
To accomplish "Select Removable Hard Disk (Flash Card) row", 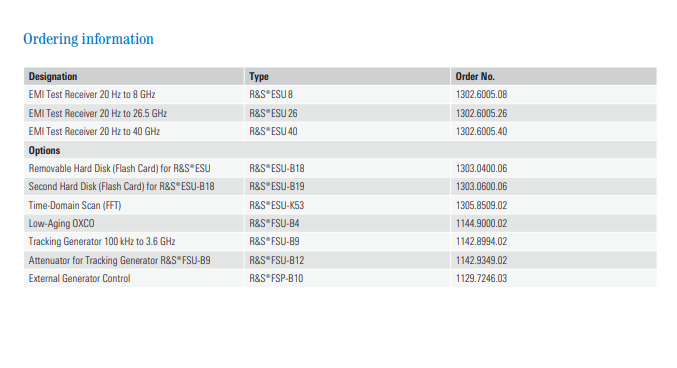I will (x=340, y=168).
